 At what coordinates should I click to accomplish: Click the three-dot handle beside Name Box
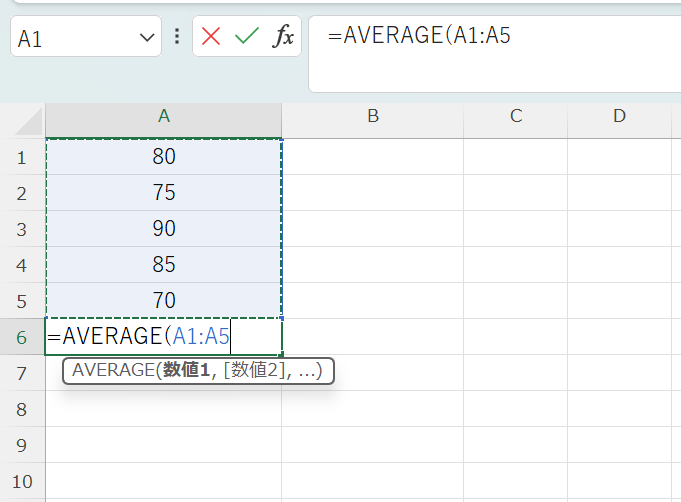pos(177,37)
